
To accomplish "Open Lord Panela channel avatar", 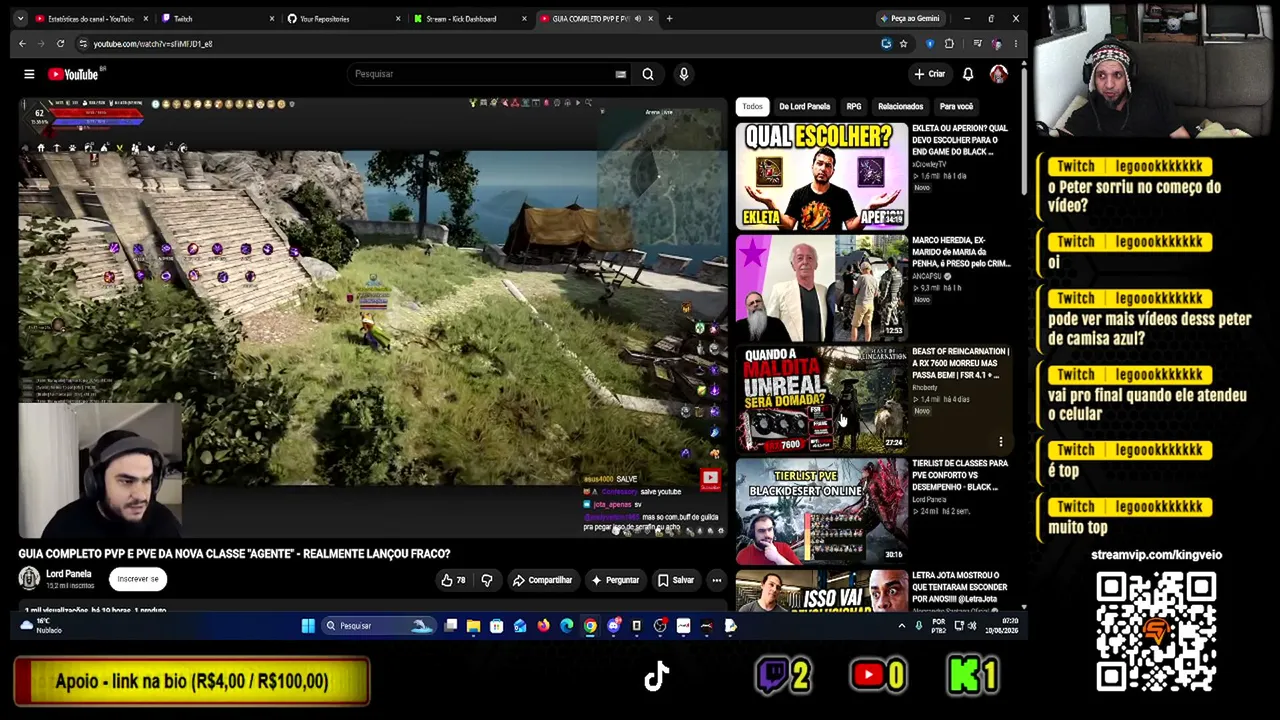I will pyautogui.click(x=29, y=579).
